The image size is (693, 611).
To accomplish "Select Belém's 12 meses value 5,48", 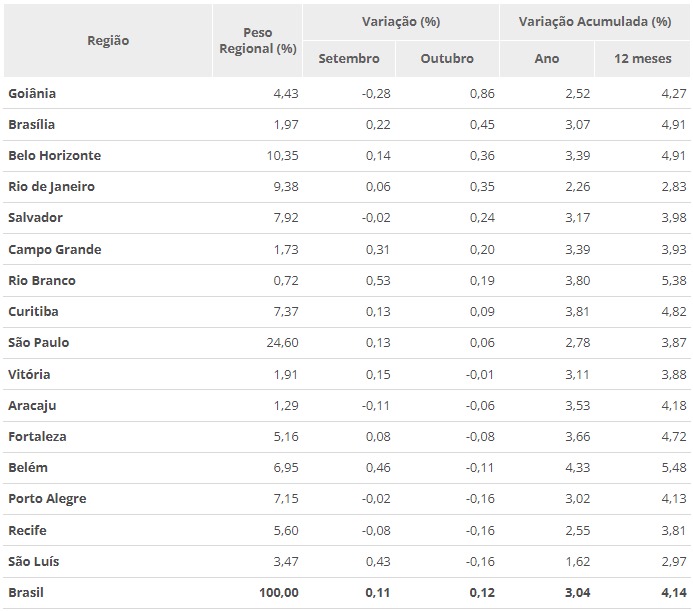I will (674, 468).
